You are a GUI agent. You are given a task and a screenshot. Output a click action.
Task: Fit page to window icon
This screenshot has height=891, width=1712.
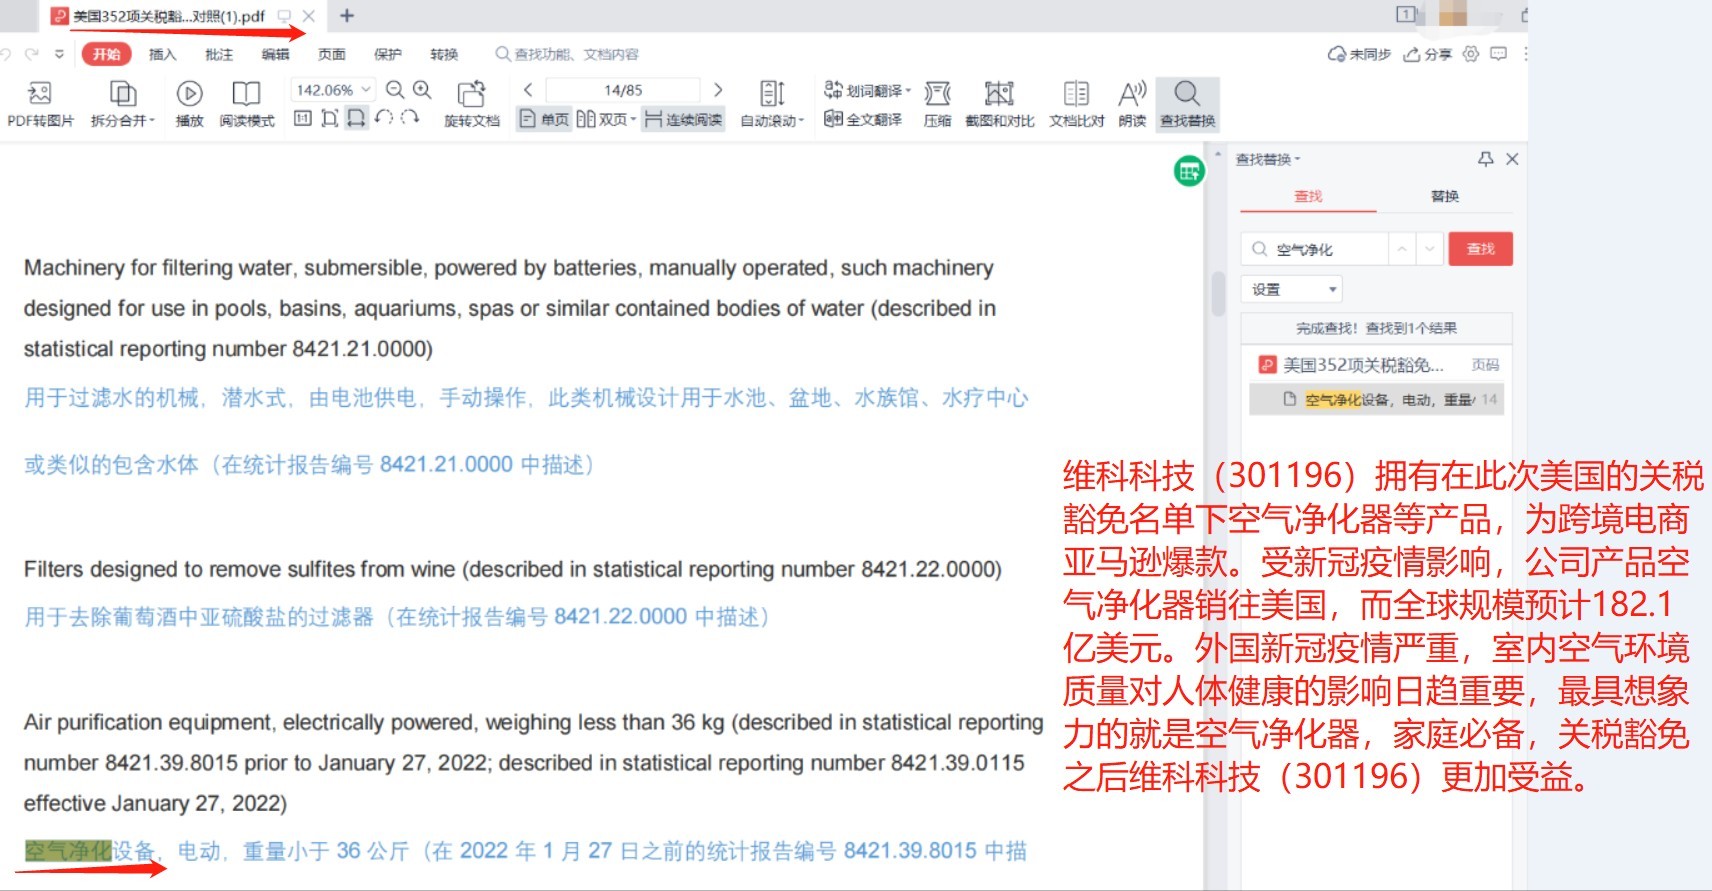pyautogui.click(x=329, y=118)
